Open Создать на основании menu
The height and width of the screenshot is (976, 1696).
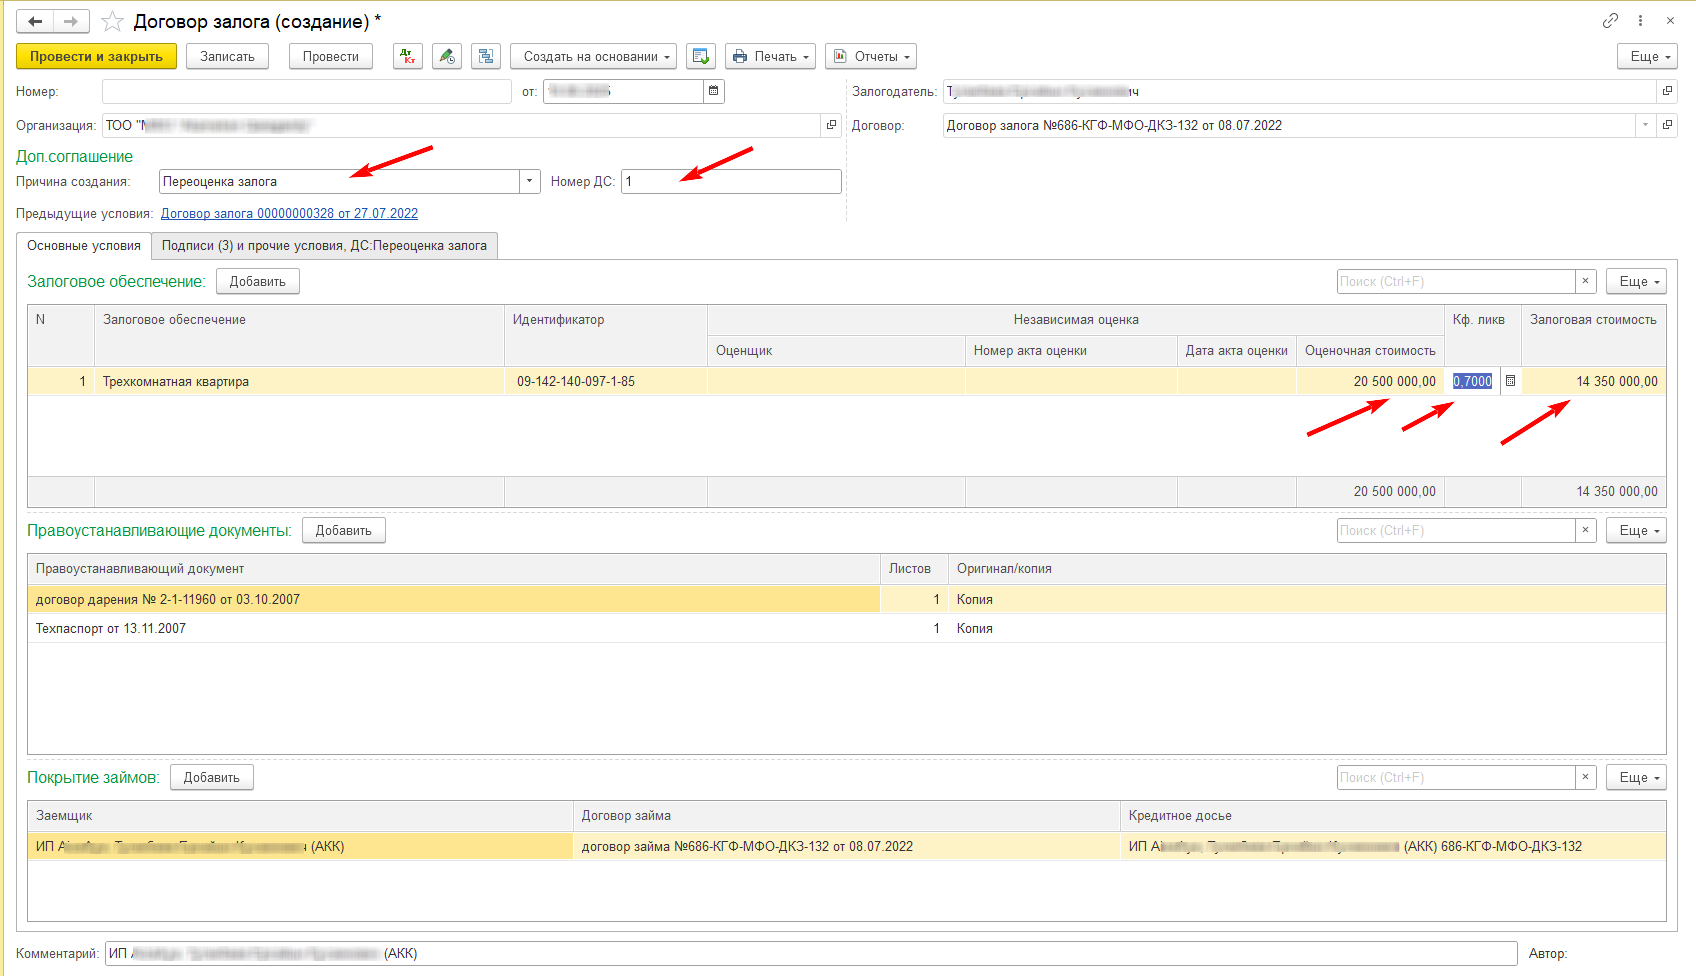[x=594, y=56]
